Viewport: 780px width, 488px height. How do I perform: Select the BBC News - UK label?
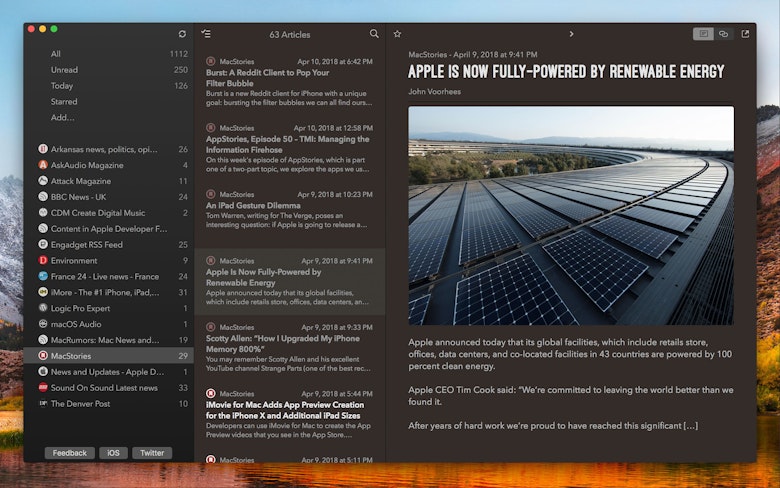(78, 196)
